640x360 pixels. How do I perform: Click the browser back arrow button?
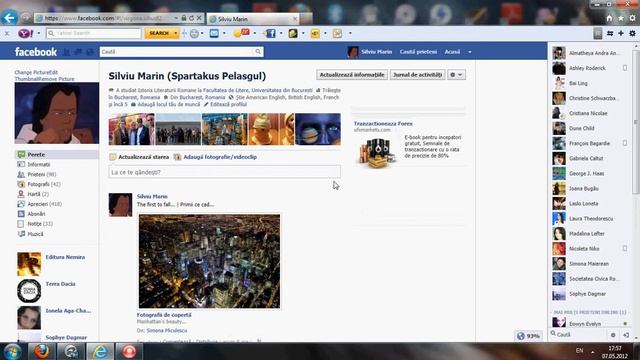point(9,18)
